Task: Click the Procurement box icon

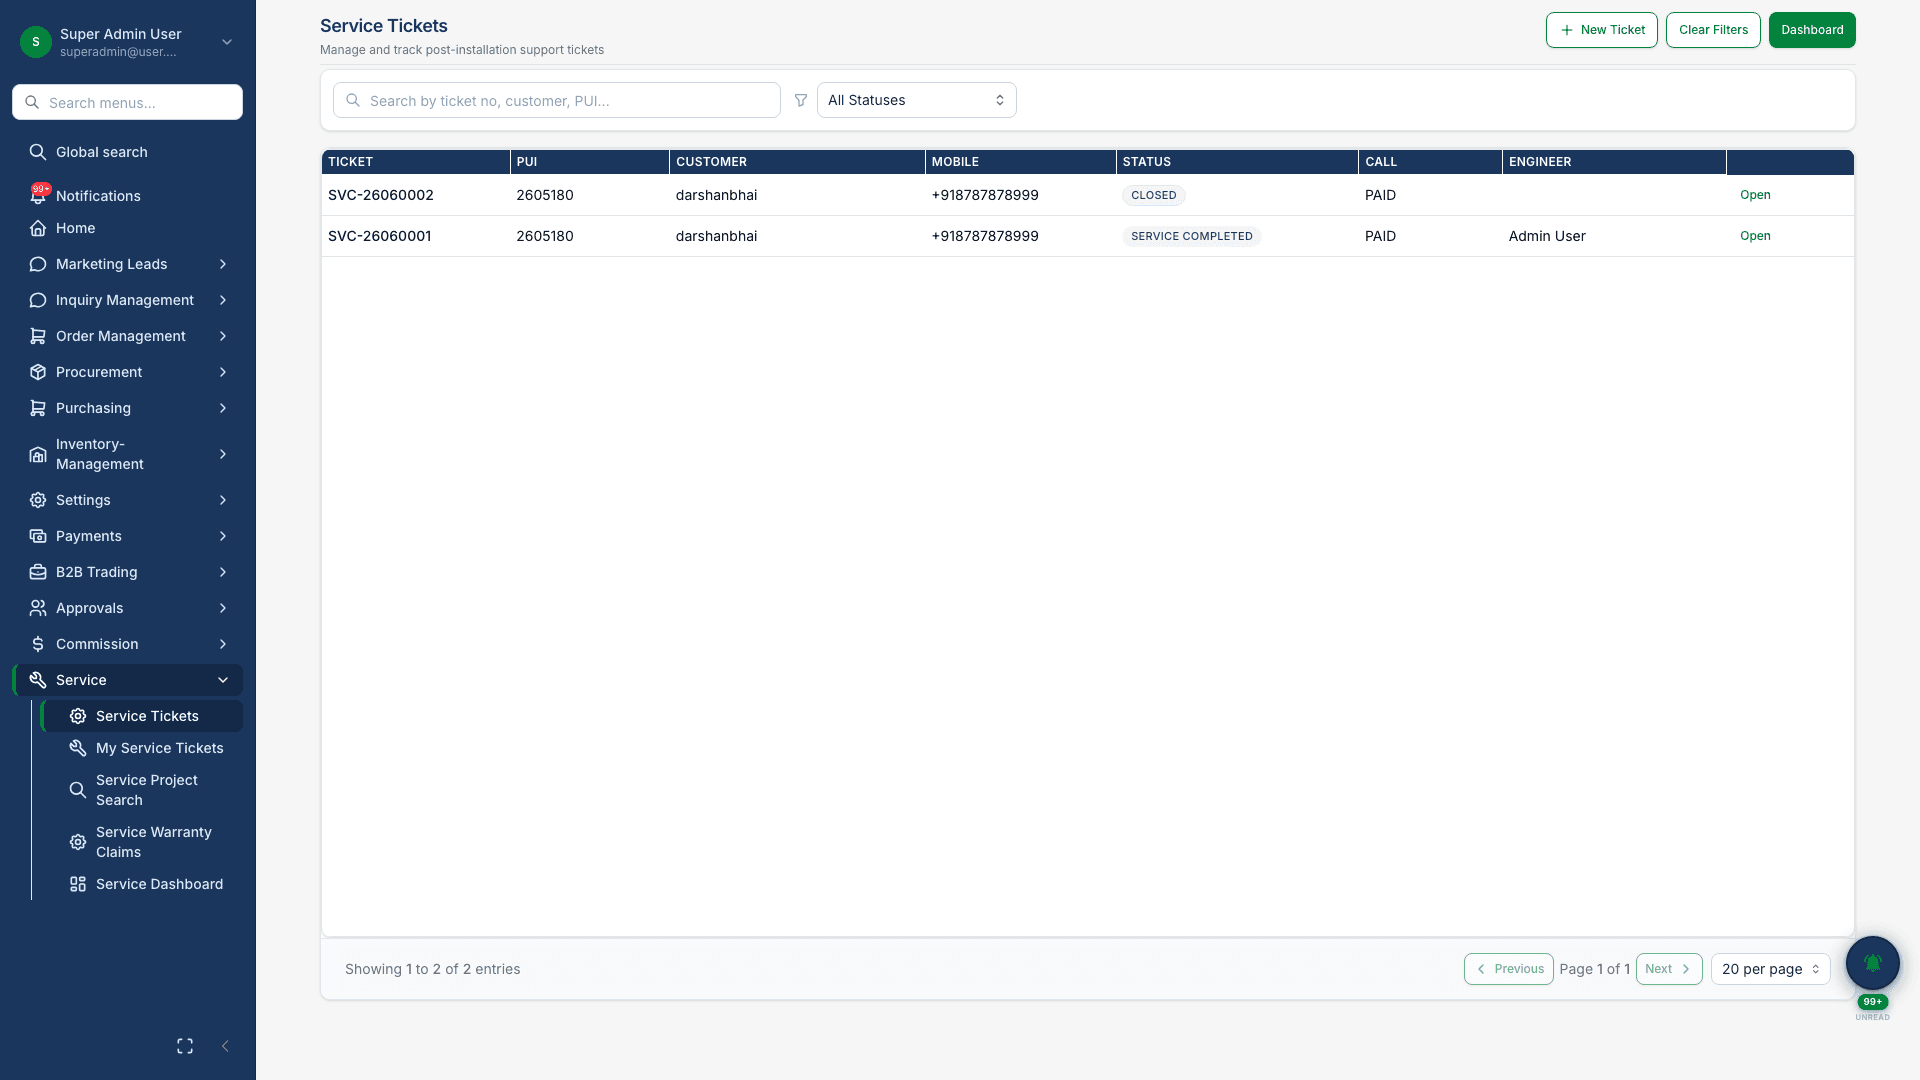Action: 38,372
